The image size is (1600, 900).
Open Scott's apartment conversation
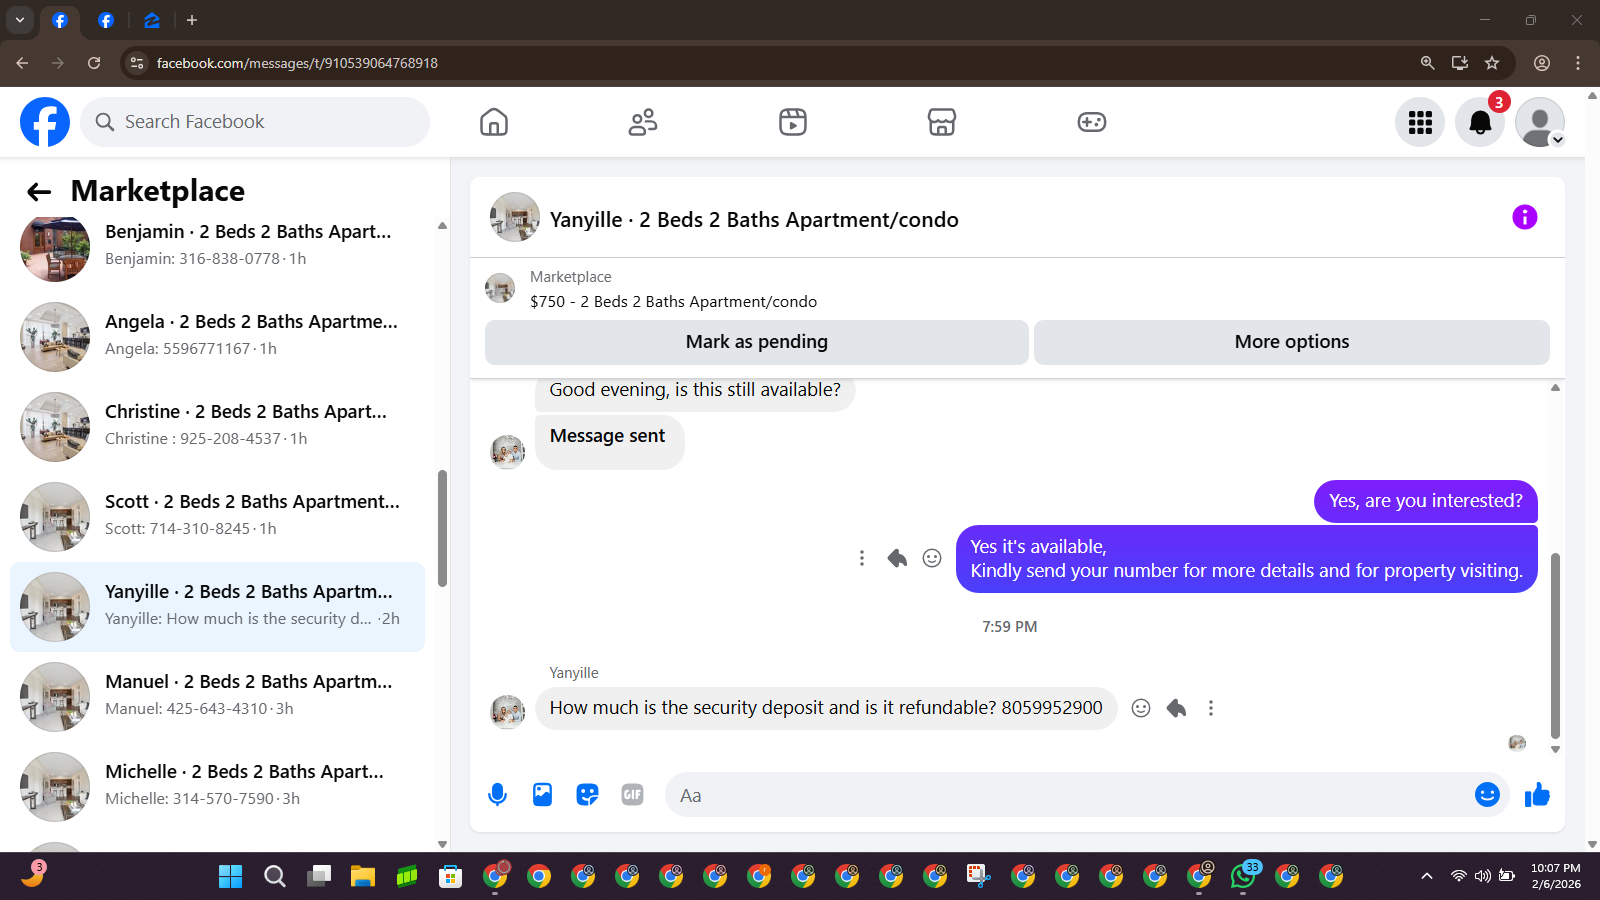217,517
